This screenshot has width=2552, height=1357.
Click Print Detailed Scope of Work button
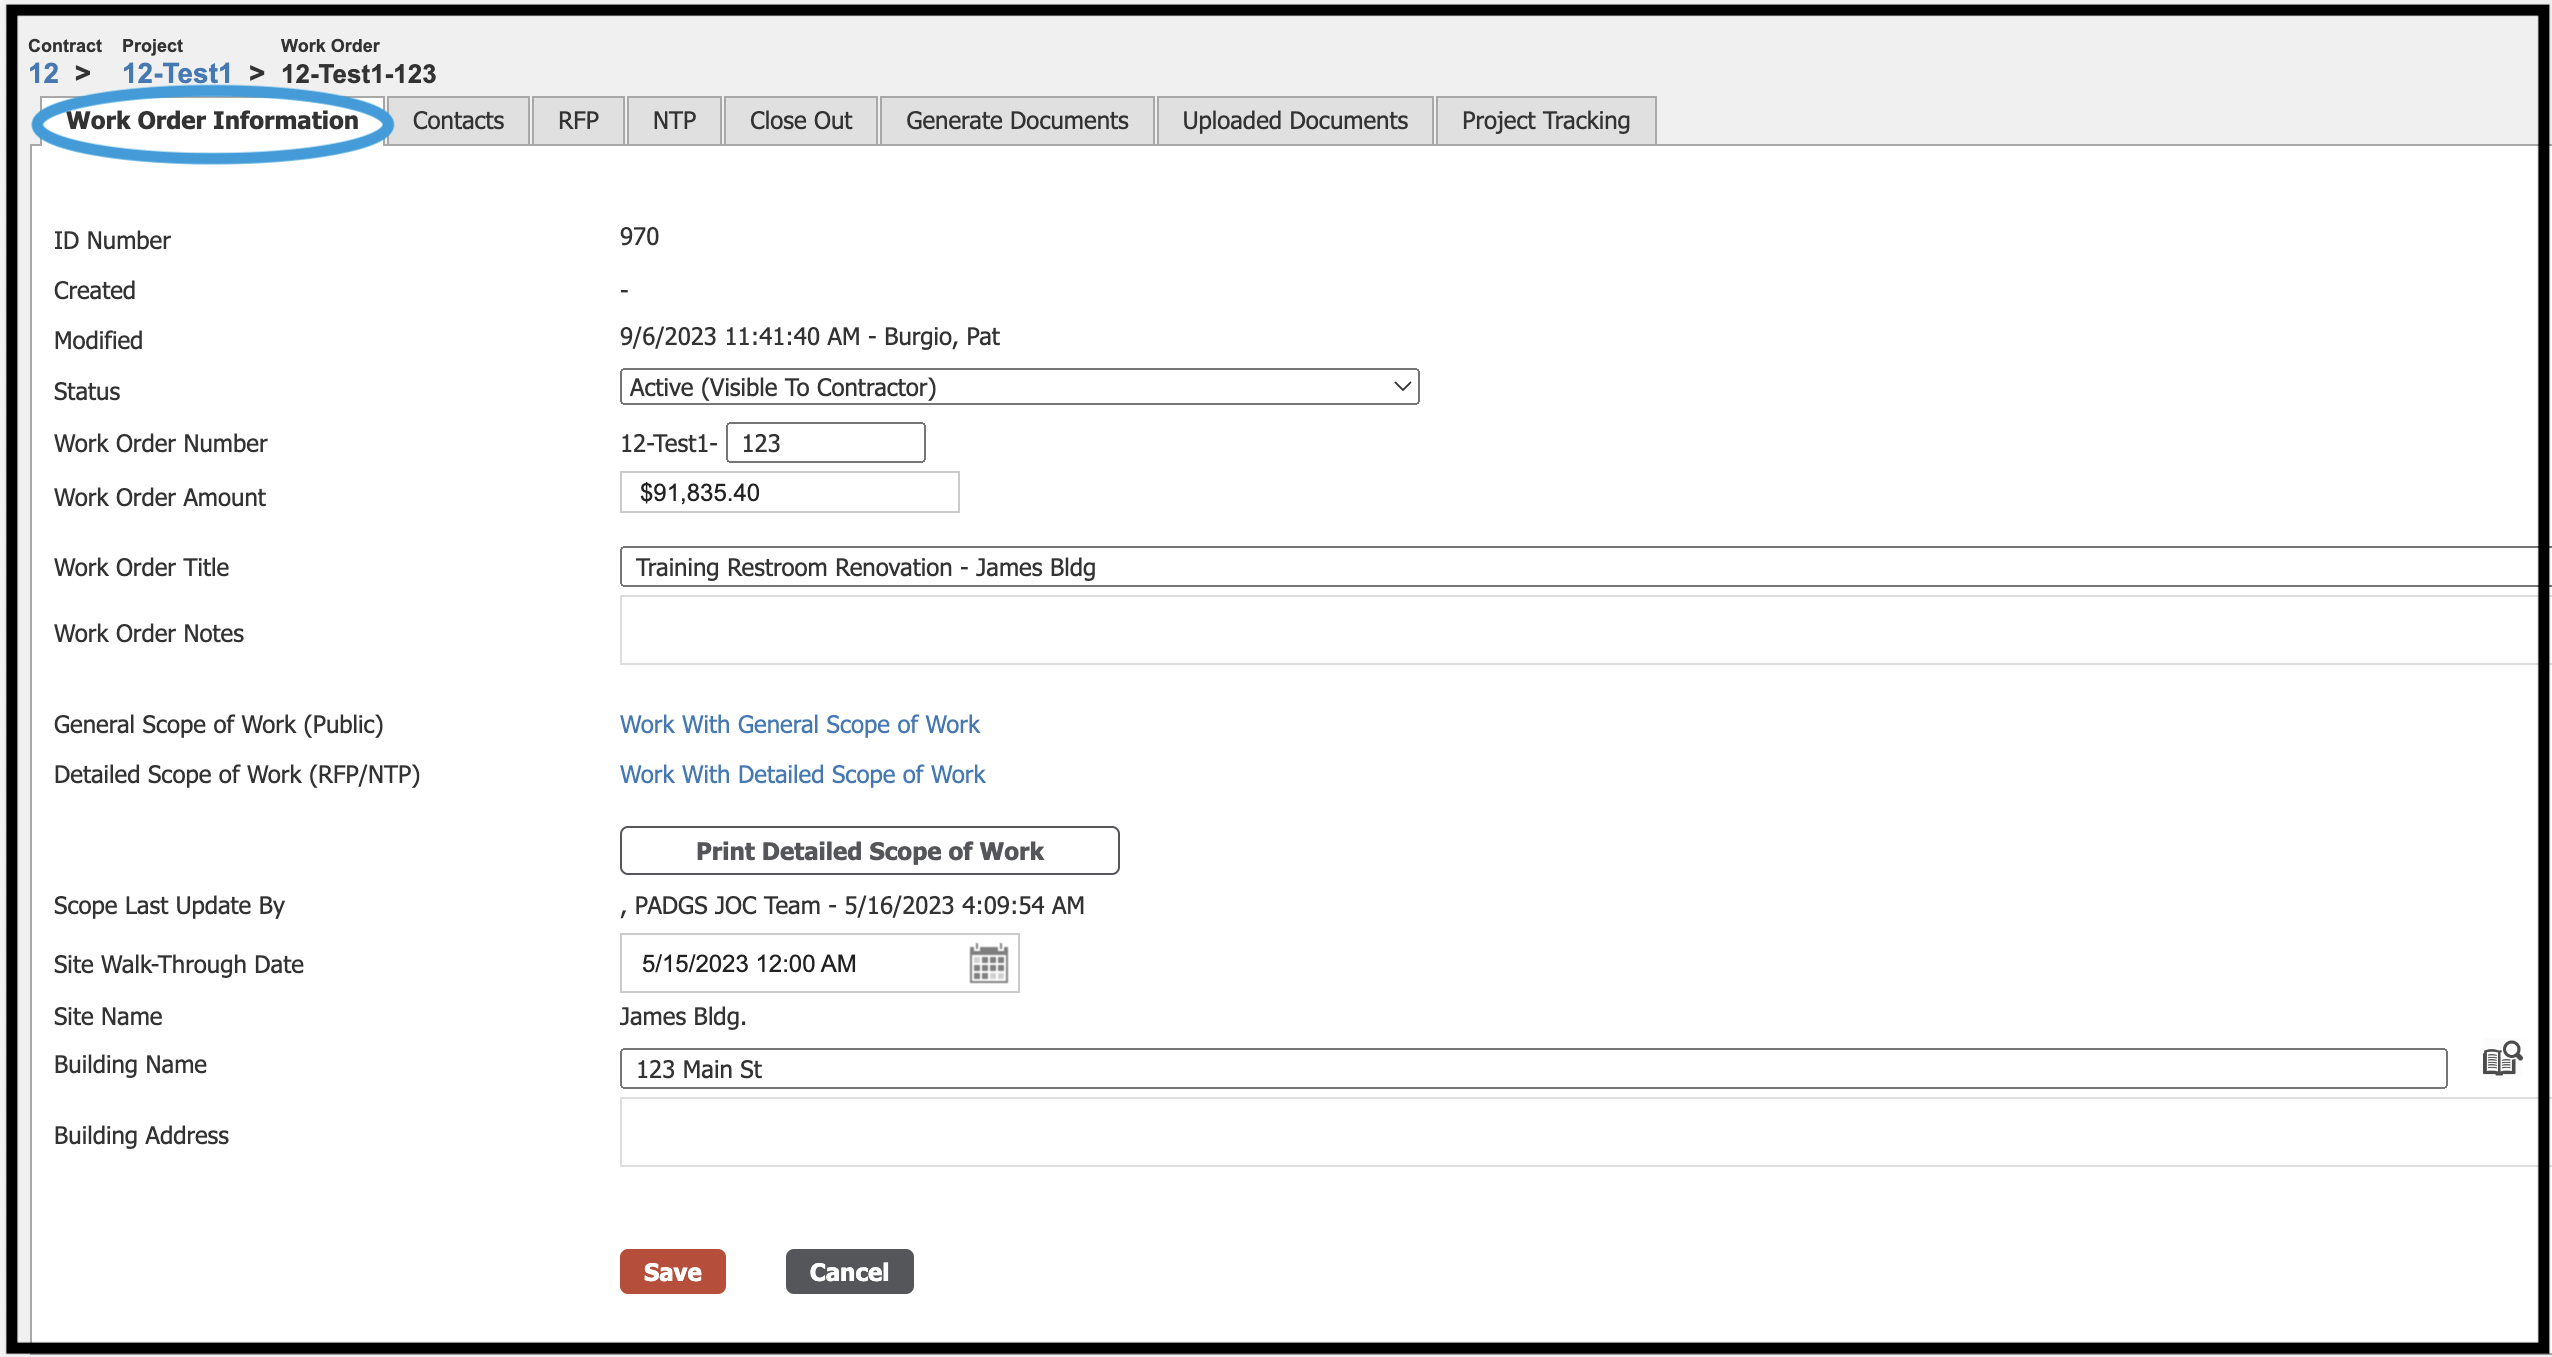[869, 851]
